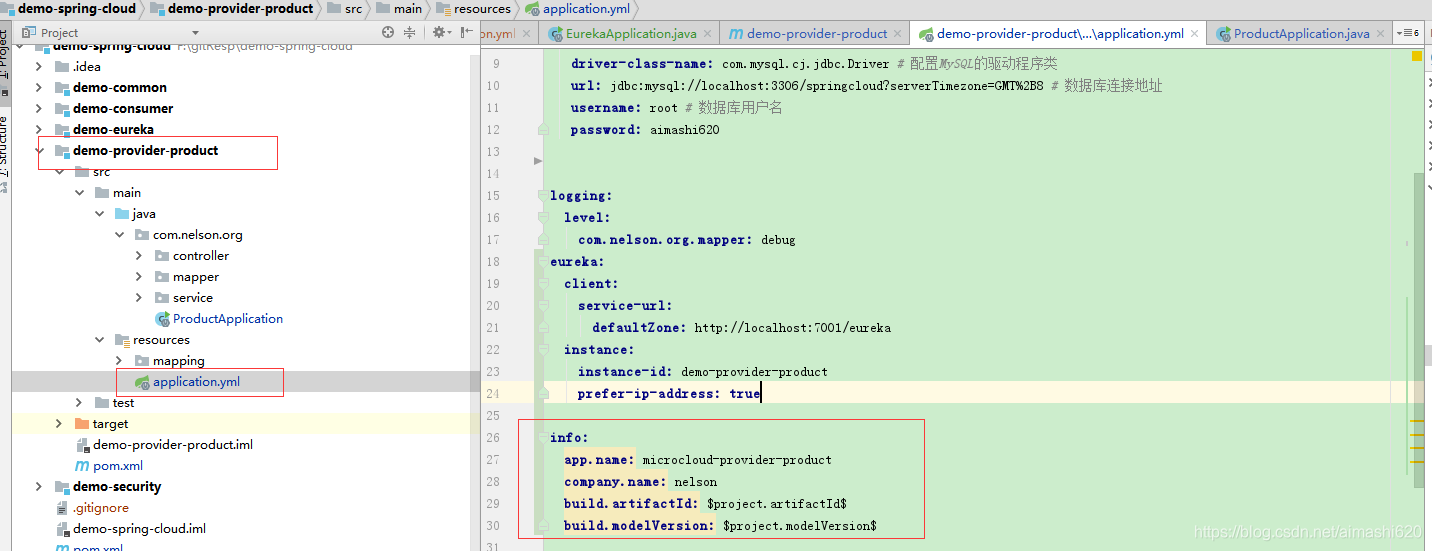The width and height of the screenshot is (1432, 551).
Task: Close the demo-provider-product Maven tab
Action: 898,34
